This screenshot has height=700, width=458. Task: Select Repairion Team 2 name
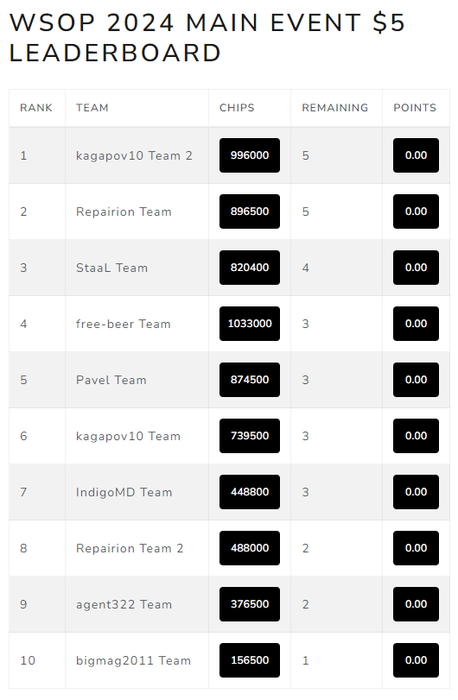[x=129, y=548]
